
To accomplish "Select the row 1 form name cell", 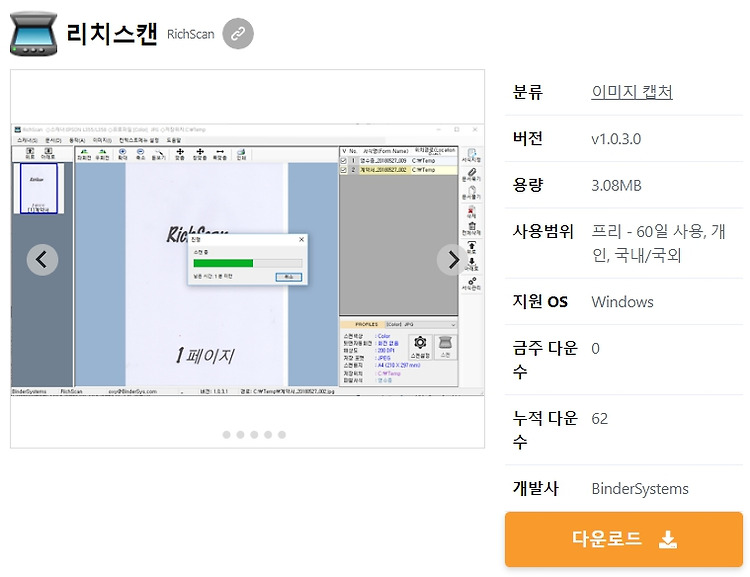I will [x=384, y=161].
